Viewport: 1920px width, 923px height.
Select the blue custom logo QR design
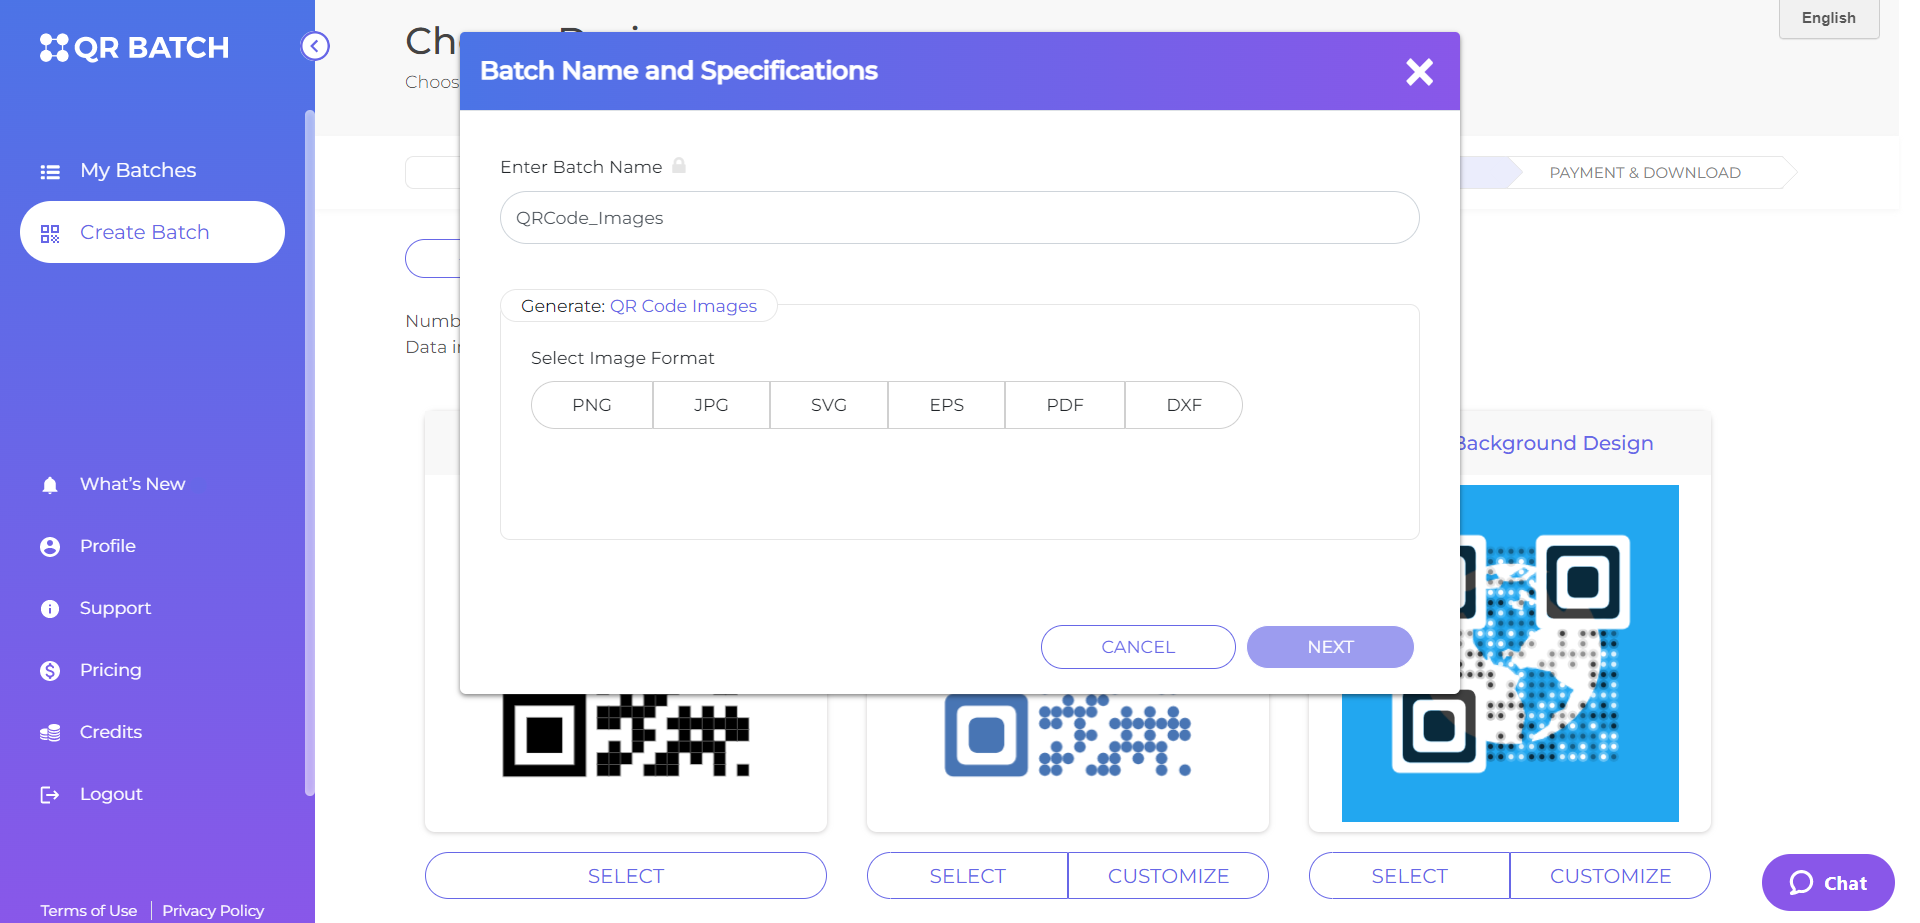pos(967,876)
